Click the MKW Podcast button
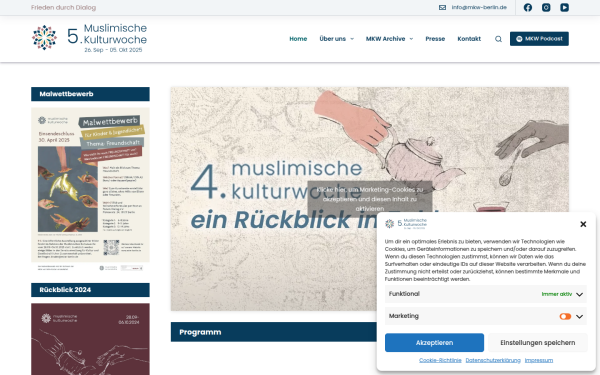The image size is (600, 375). pyautogui.click(x=539, y=39)
